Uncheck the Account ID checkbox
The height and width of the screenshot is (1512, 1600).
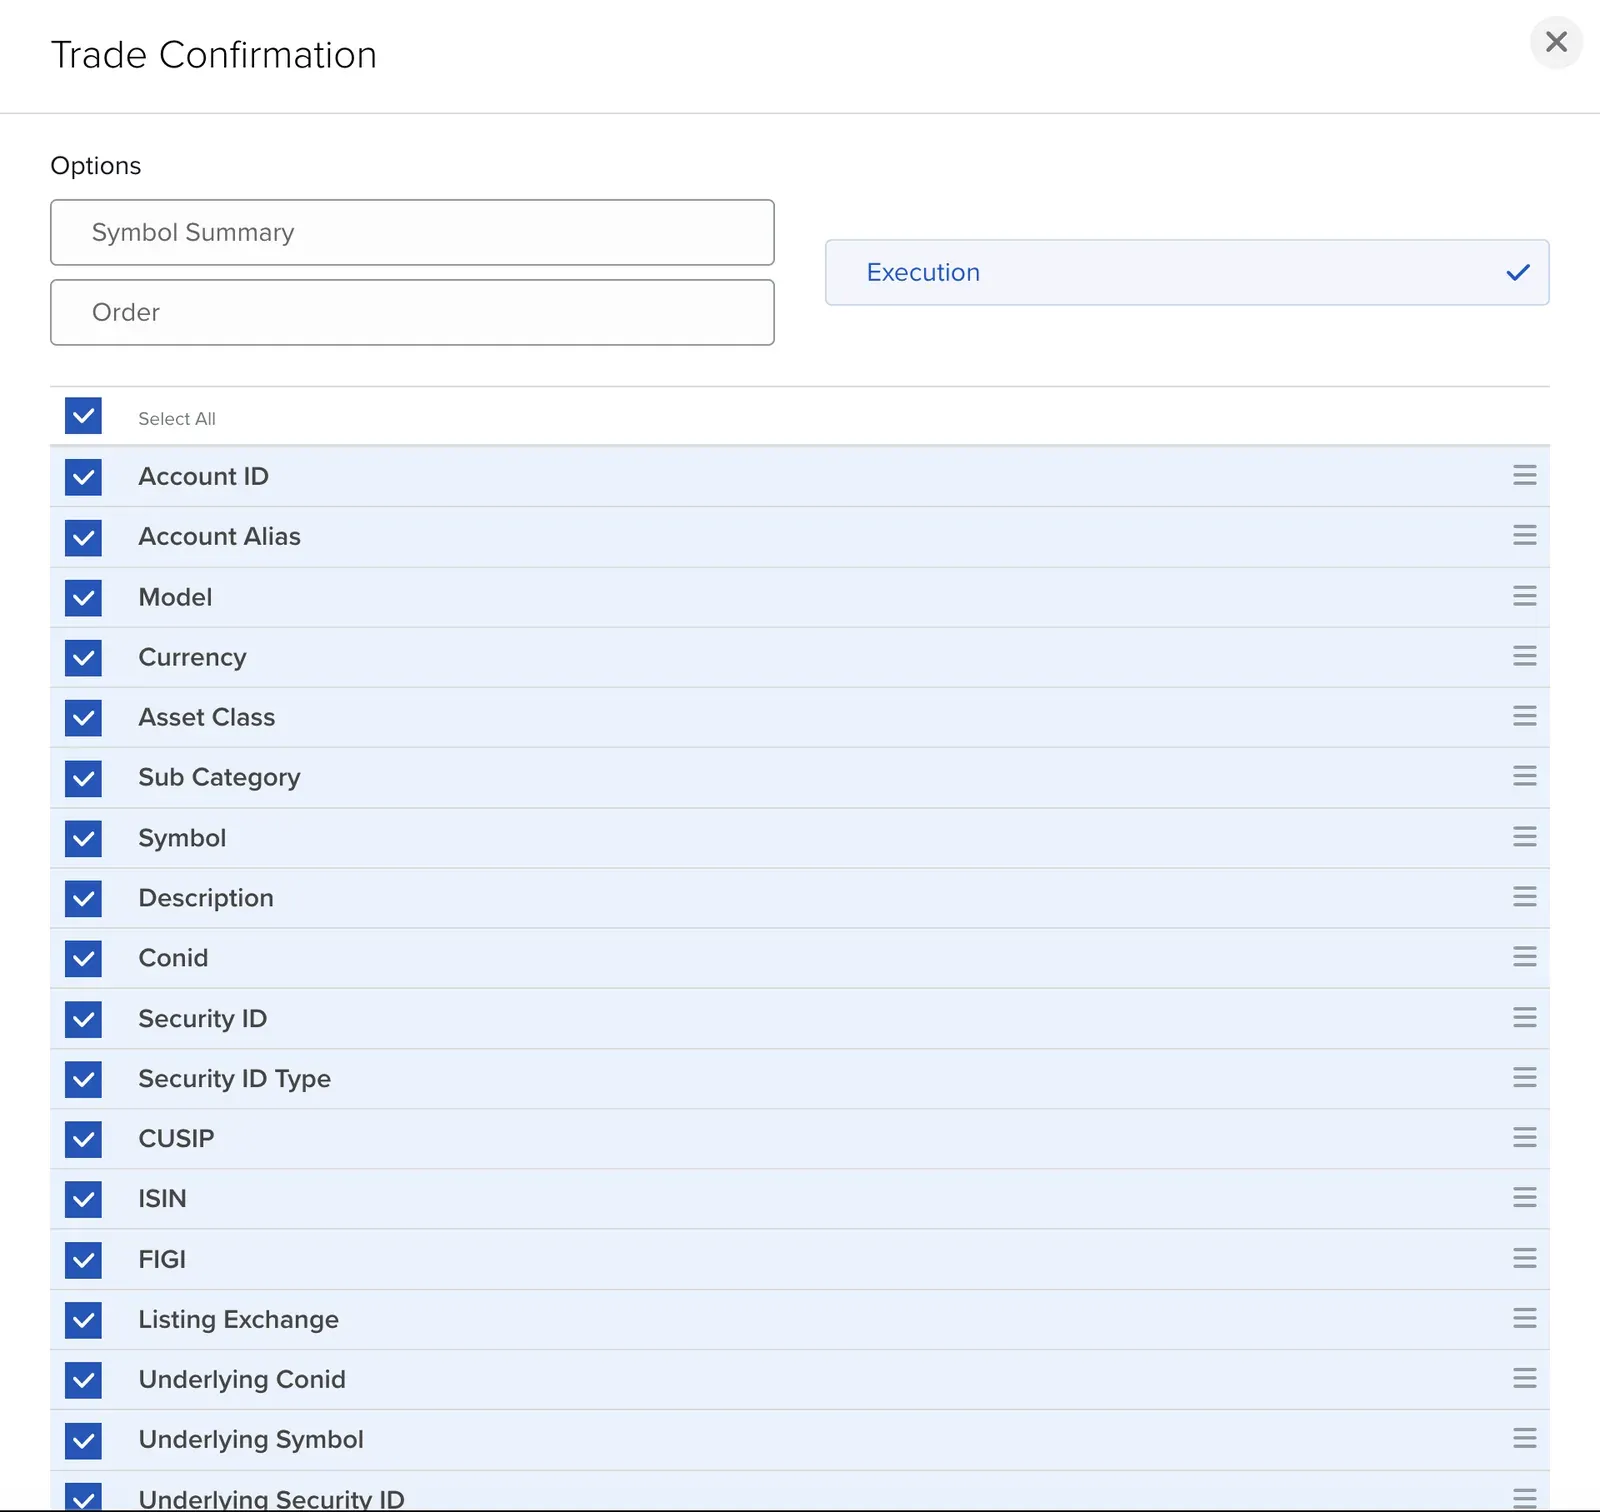pos(83,477)
